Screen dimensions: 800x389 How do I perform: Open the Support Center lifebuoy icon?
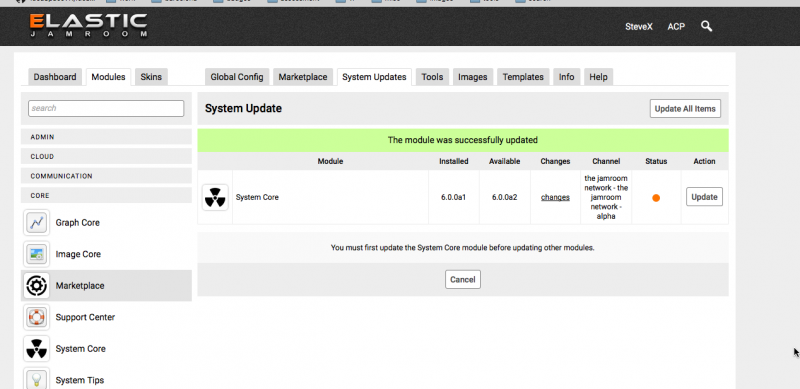coord(36,317)
